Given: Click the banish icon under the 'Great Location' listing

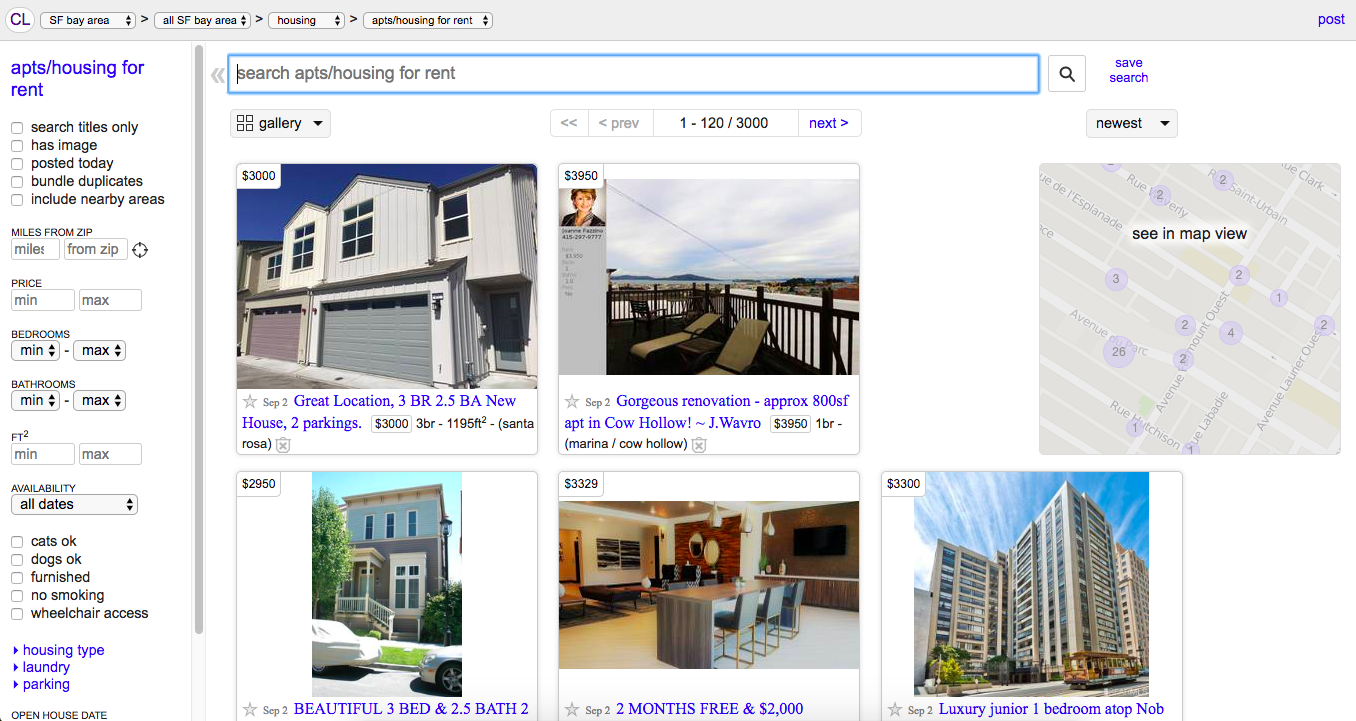Looking at the screenshot, I should (x=283, y=444).
